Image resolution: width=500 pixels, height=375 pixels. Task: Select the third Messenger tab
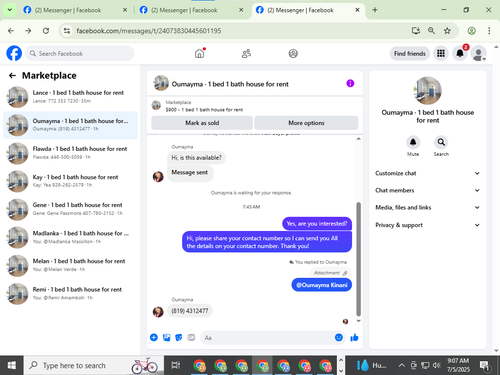tap(307, 10)
